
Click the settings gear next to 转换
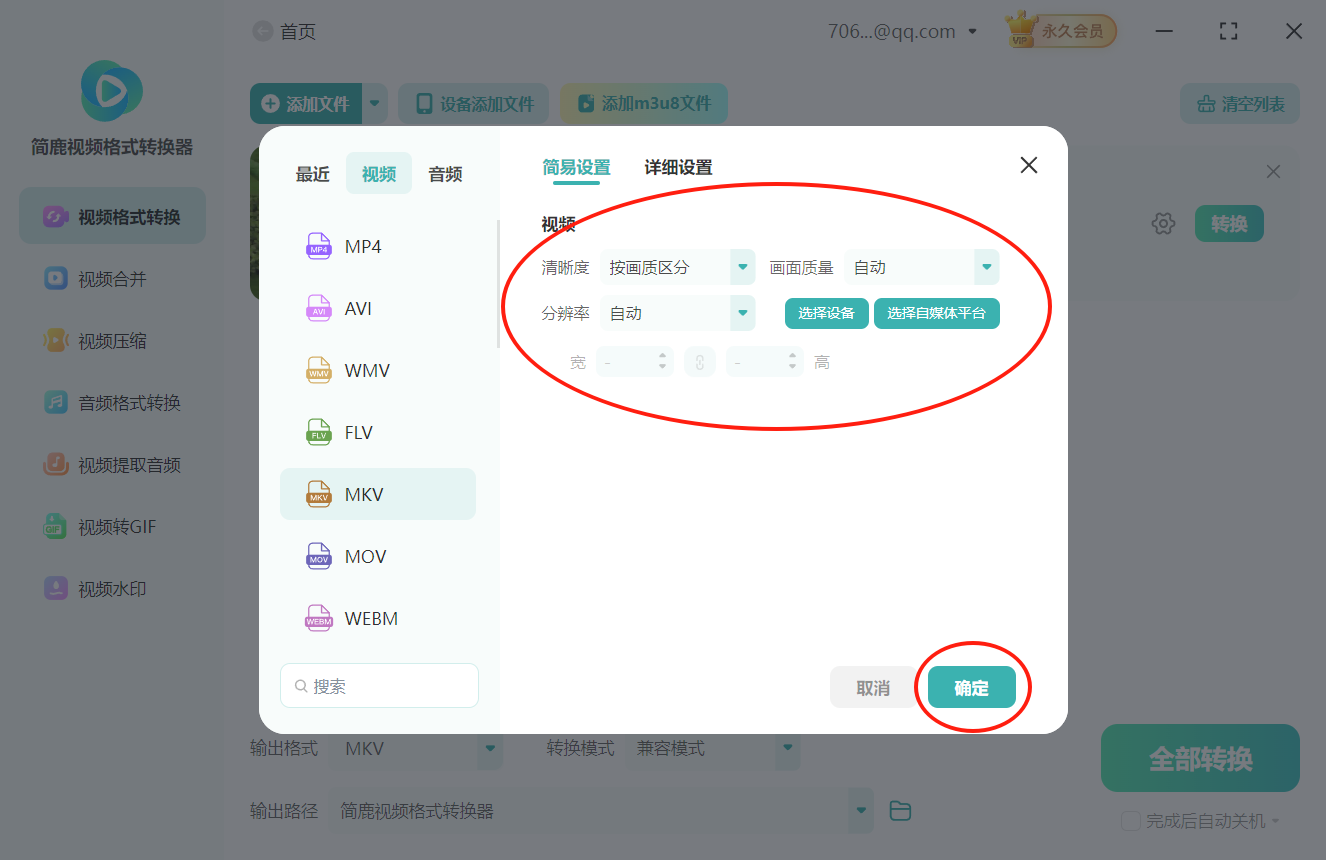pos(1163,223)
